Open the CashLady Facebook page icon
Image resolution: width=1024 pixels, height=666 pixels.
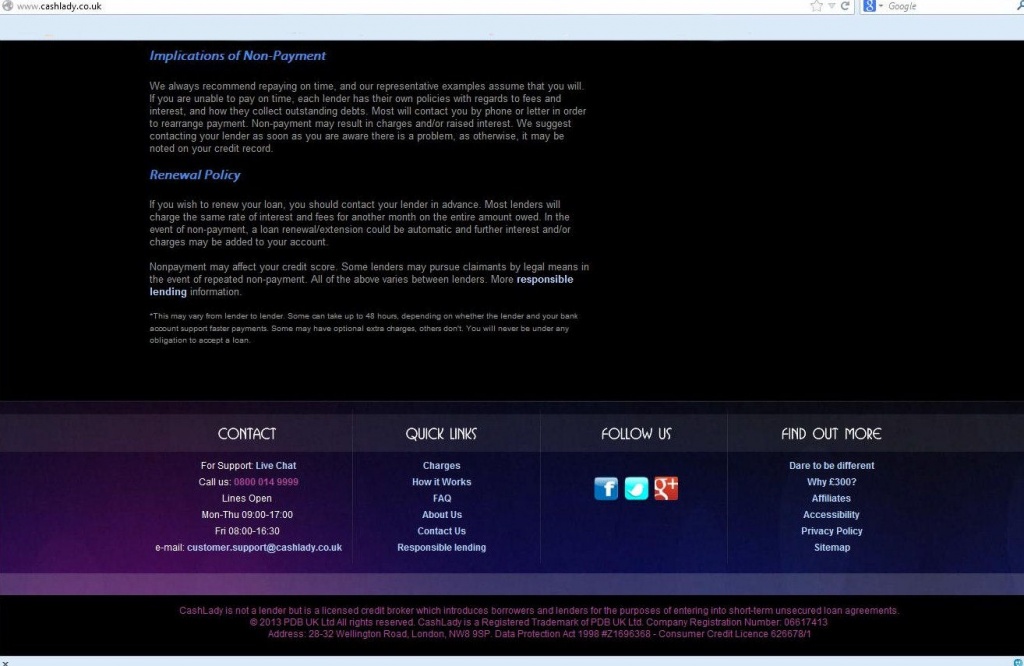tap(606, 488)
